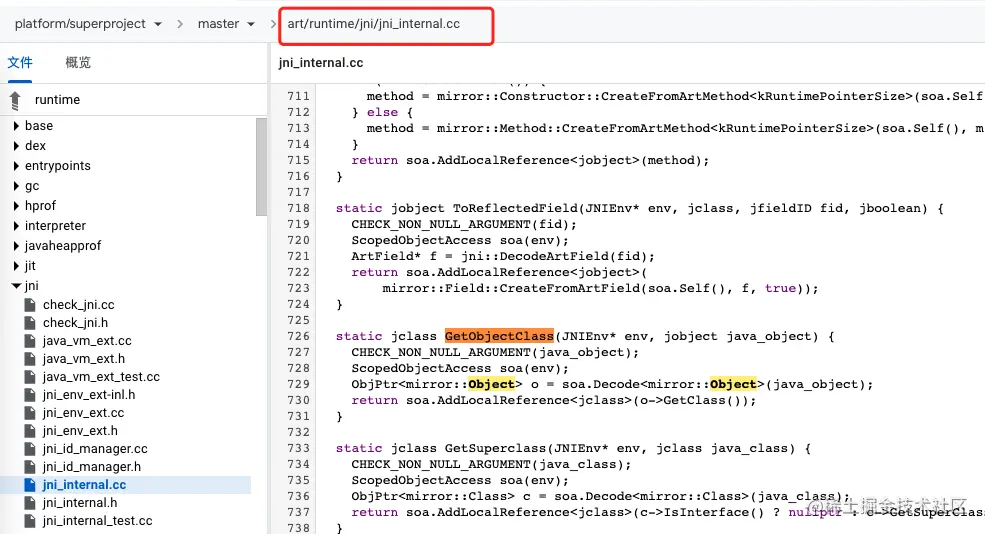The width and height of the screenshot is (985, 534).
Task: Open the platform/superproject dropdown
Action: point(88,24)
